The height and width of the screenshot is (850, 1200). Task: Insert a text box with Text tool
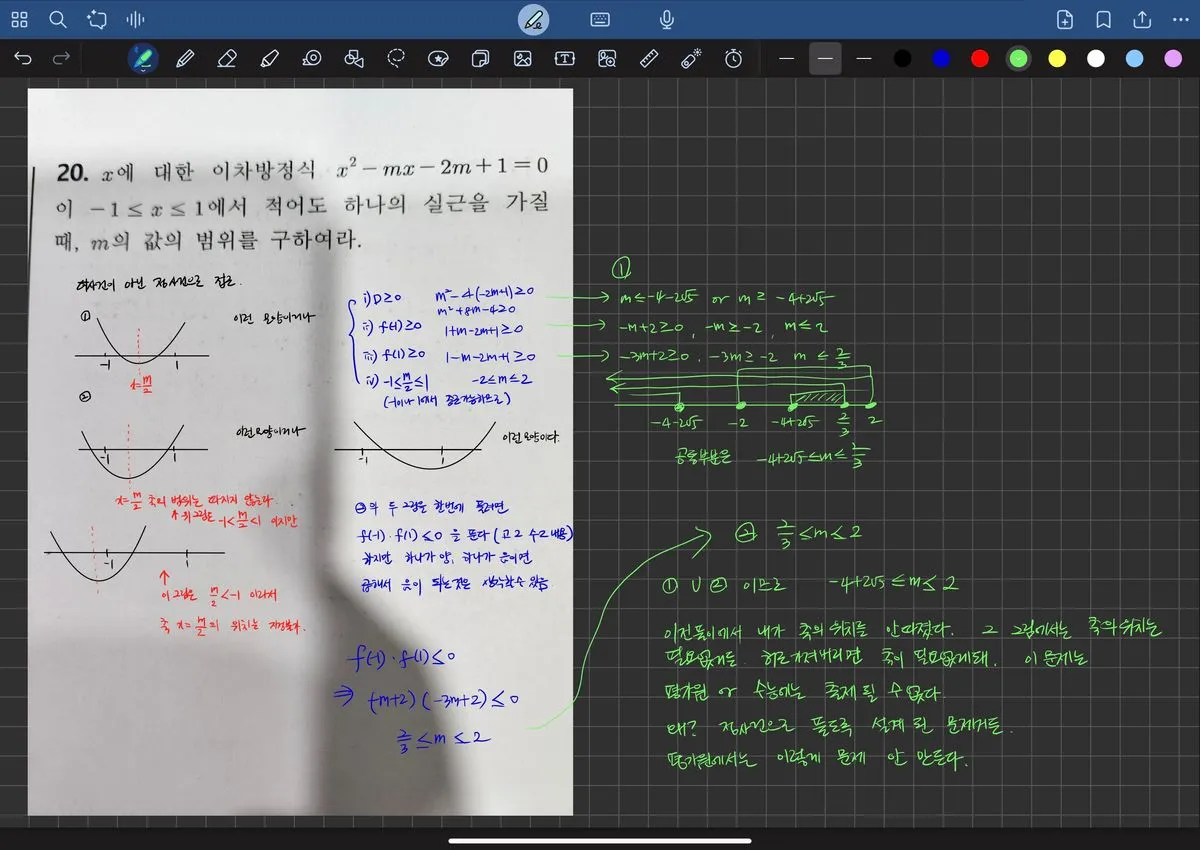565,59
